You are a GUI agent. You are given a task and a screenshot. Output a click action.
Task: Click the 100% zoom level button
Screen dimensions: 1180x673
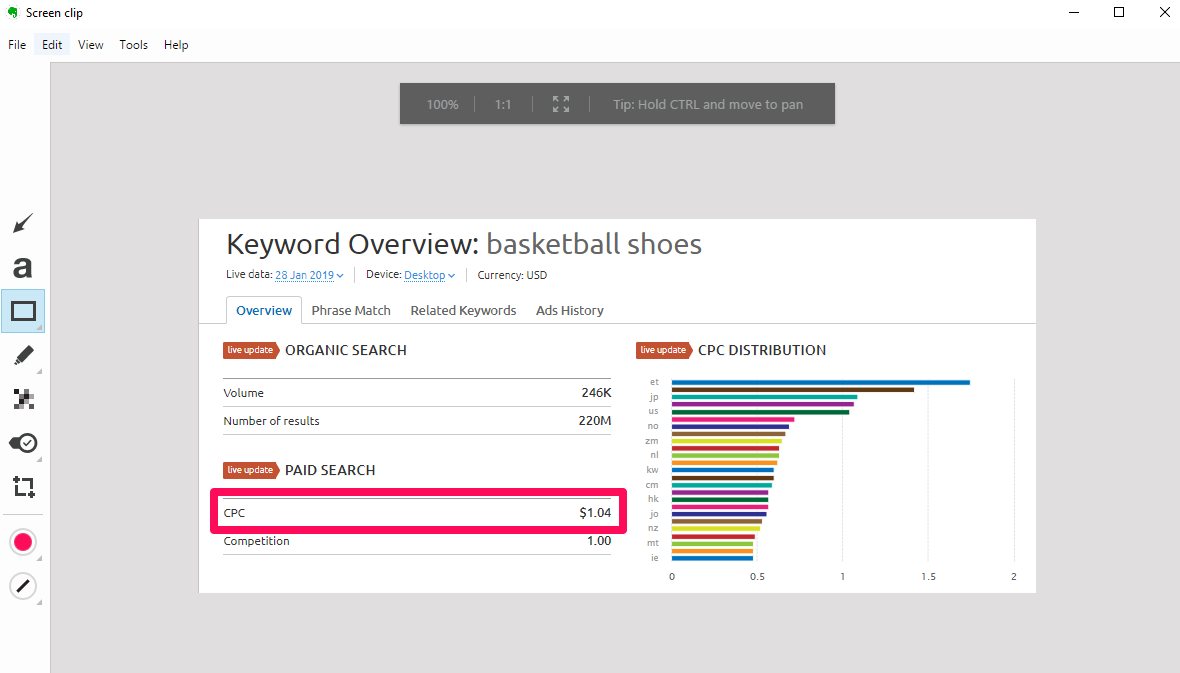click(x=442, y=104)
